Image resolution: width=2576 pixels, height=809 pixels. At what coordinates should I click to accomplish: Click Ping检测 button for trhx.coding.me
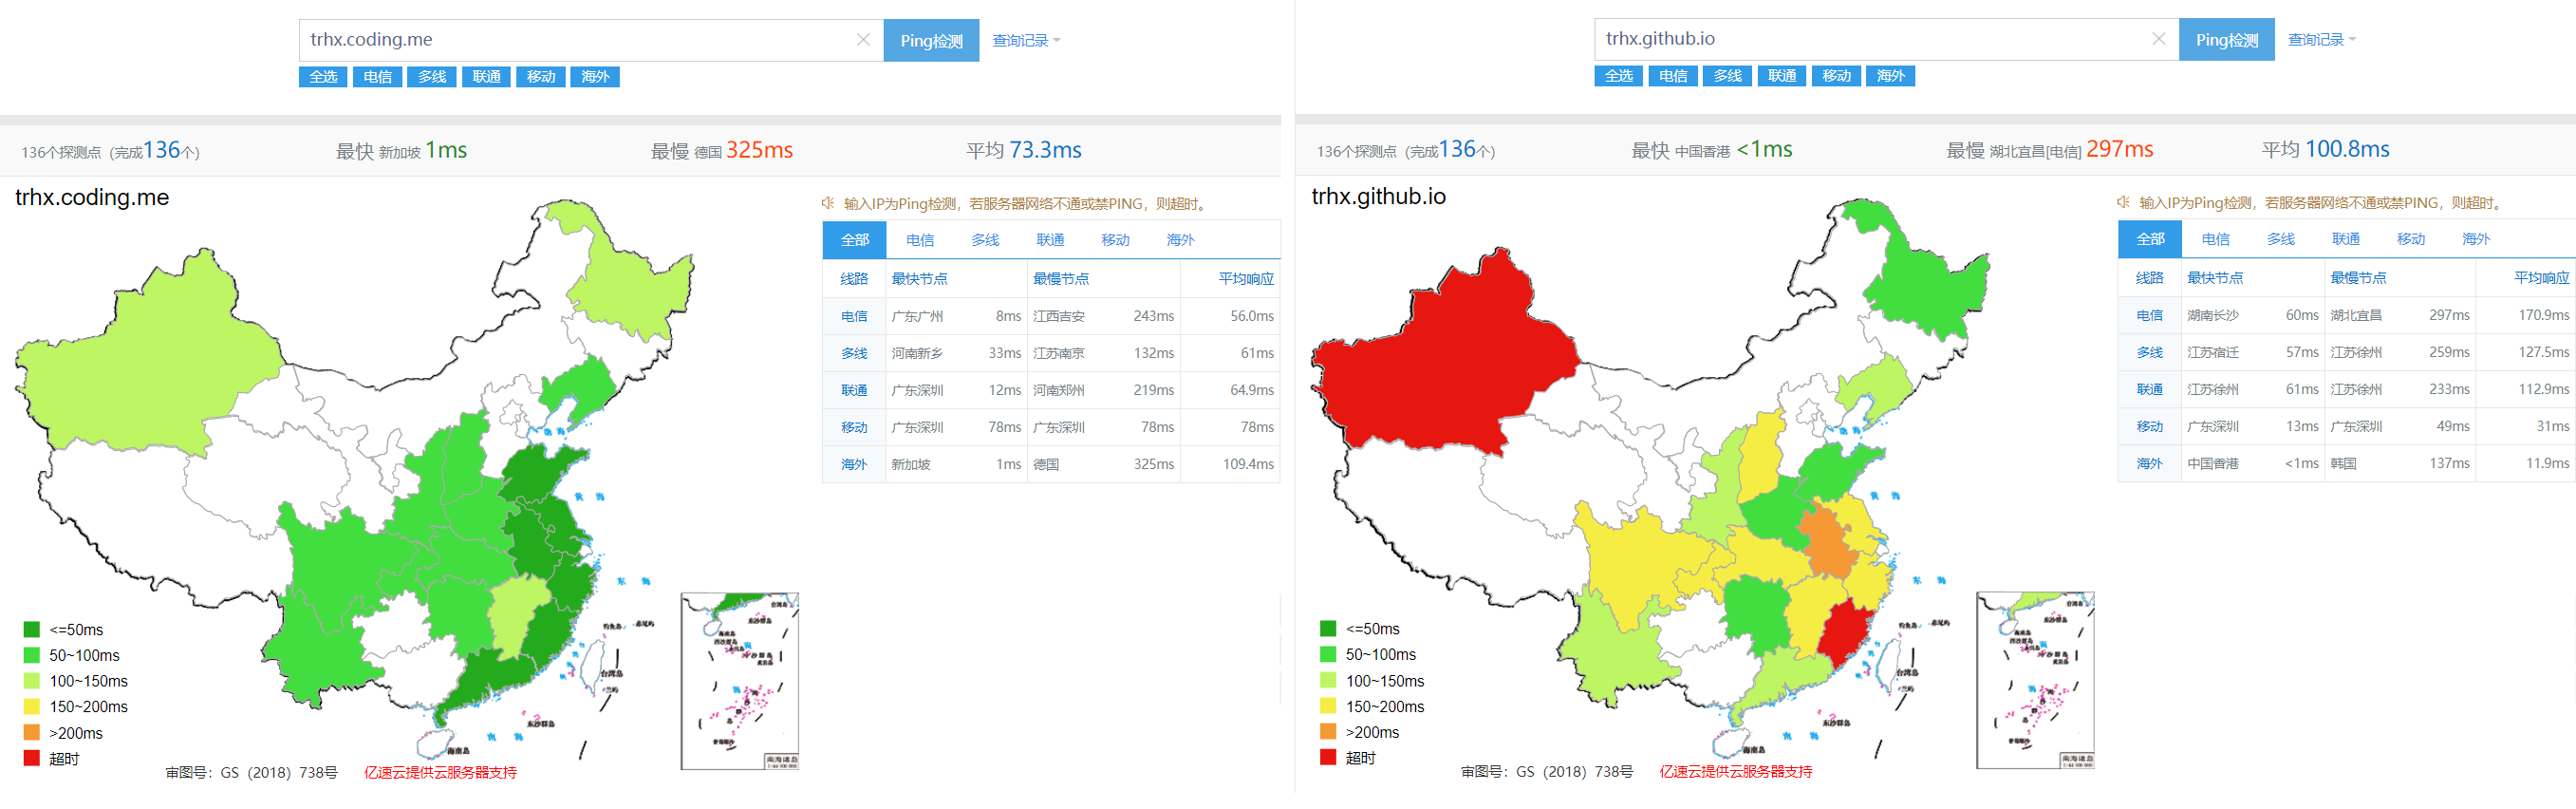[x=931, y=41]
